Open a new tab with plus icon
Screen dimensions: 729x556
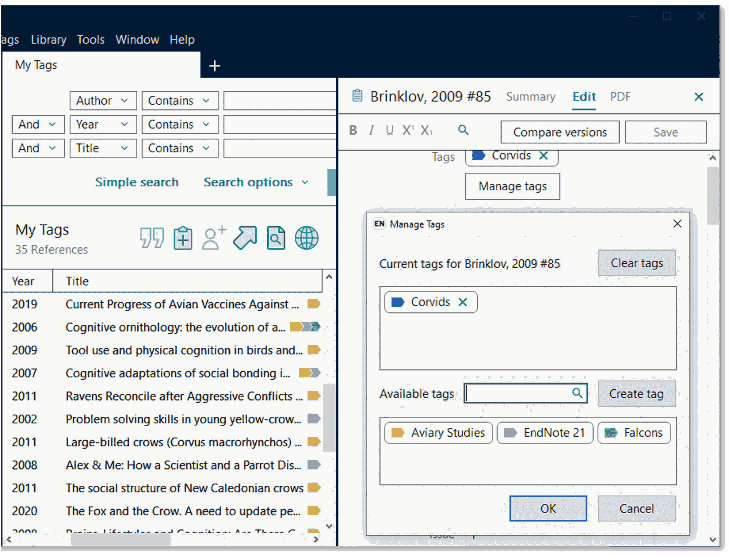214,66
